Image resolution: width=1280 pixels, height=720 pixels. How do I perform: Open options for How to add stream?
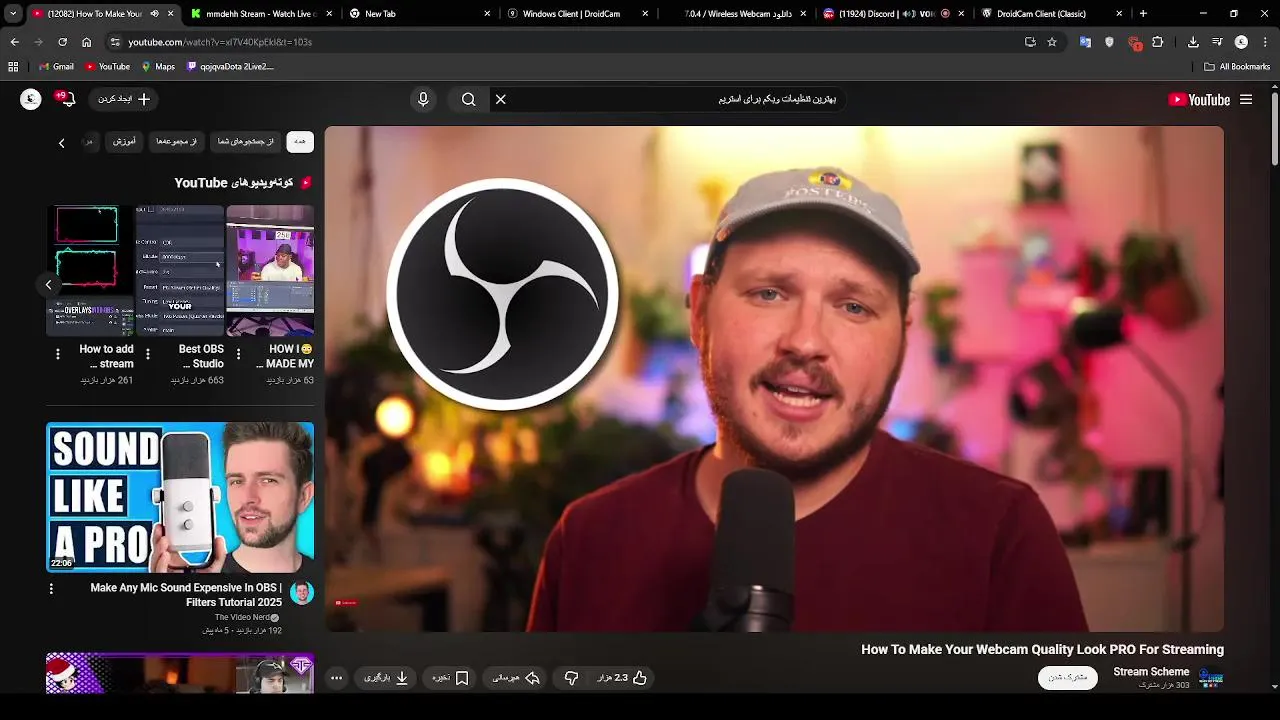[x=58, y=354]
